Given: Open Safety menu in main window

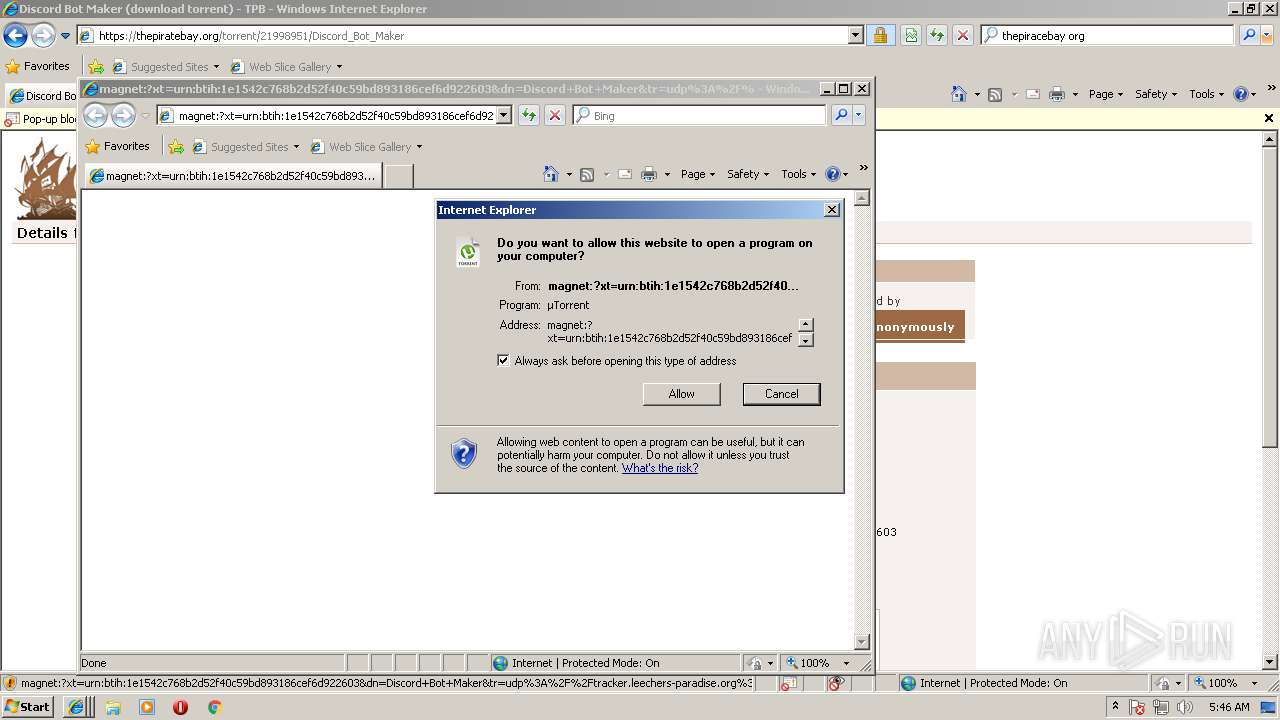Looking at the screenshot, I should [x=1156, y=94].
